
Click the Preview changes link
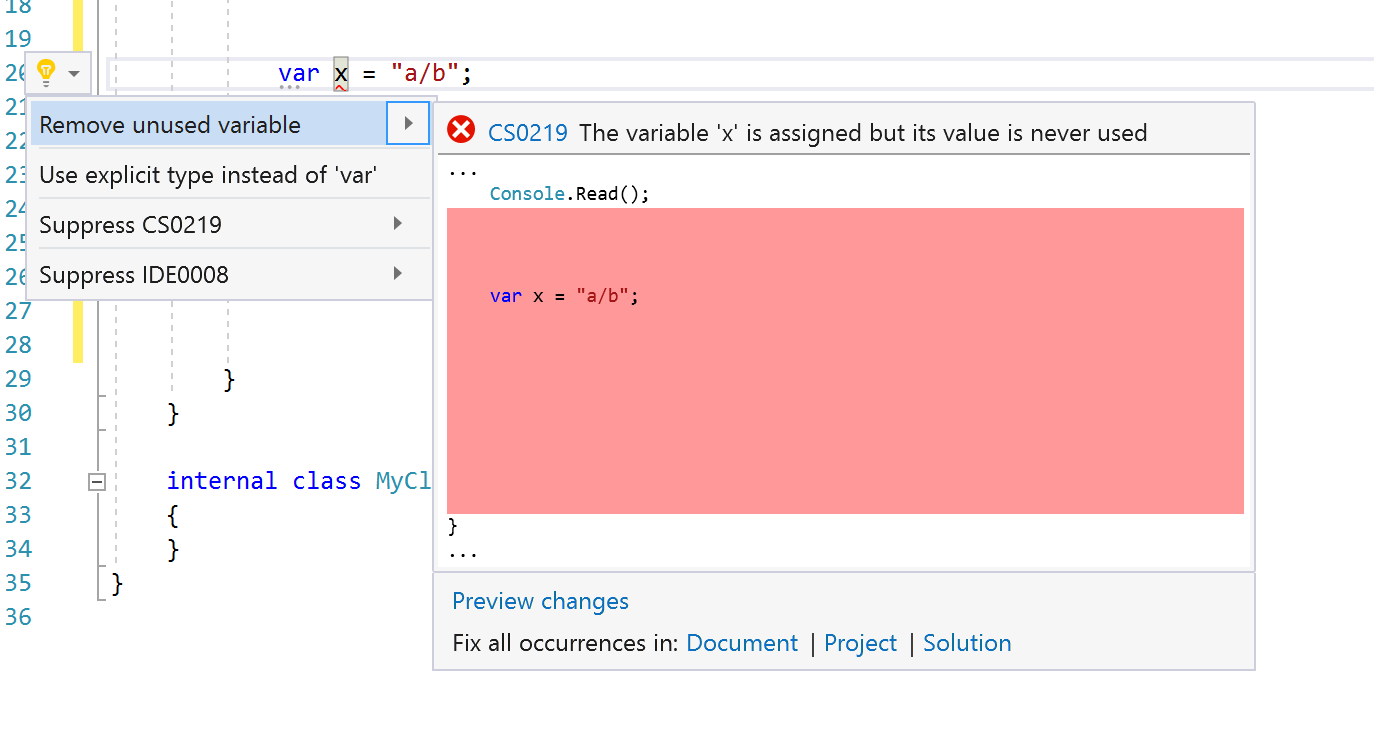[540, 601]
